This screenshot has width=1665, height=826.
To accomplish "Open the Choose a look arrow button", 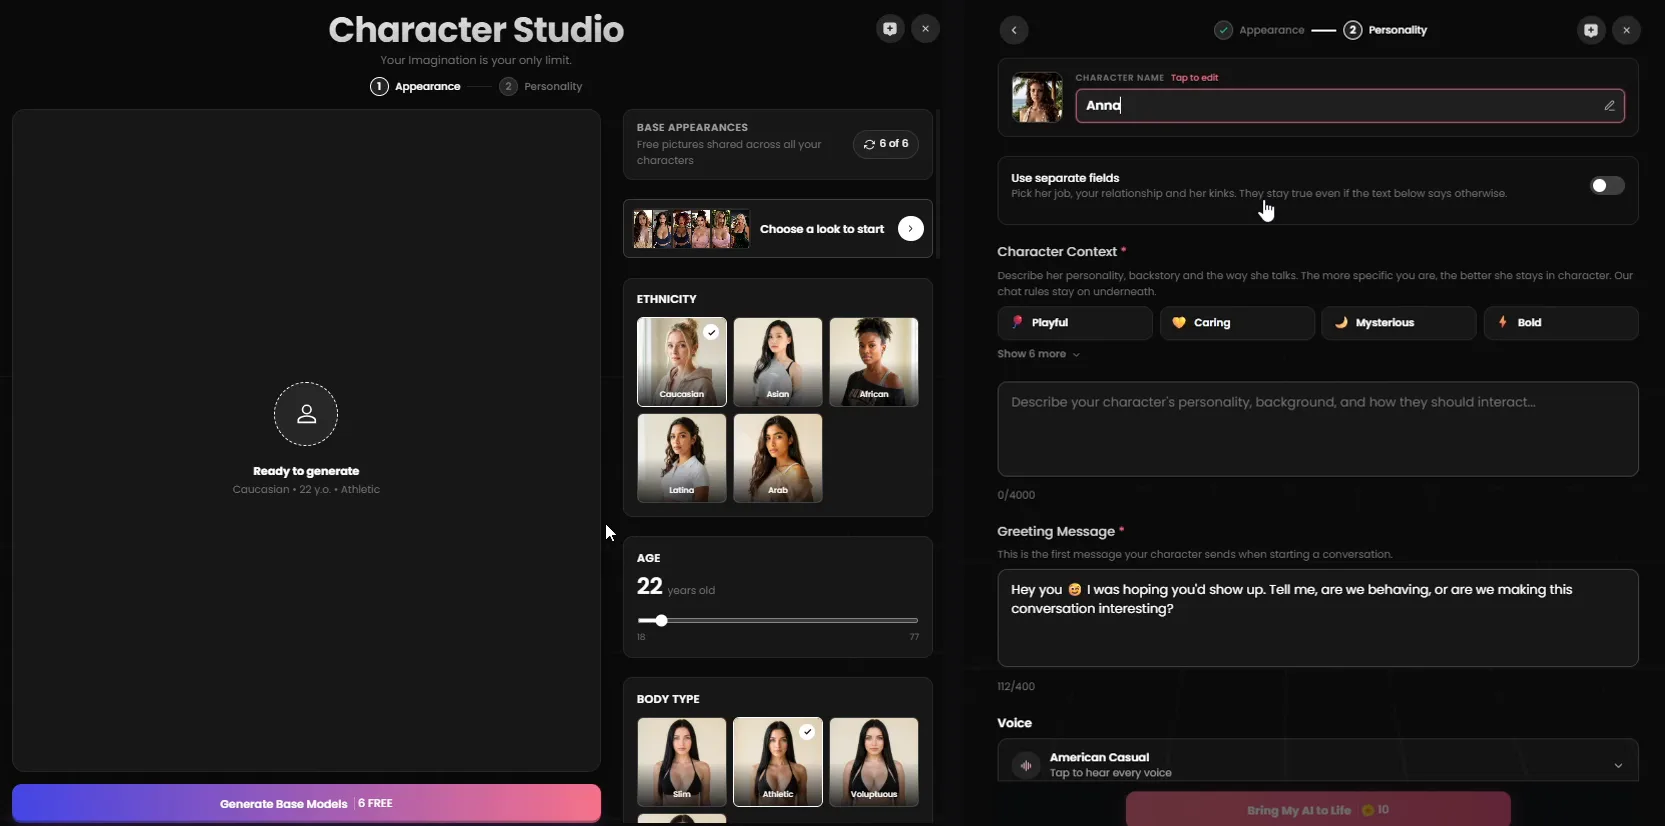I will tap(911, 229).
